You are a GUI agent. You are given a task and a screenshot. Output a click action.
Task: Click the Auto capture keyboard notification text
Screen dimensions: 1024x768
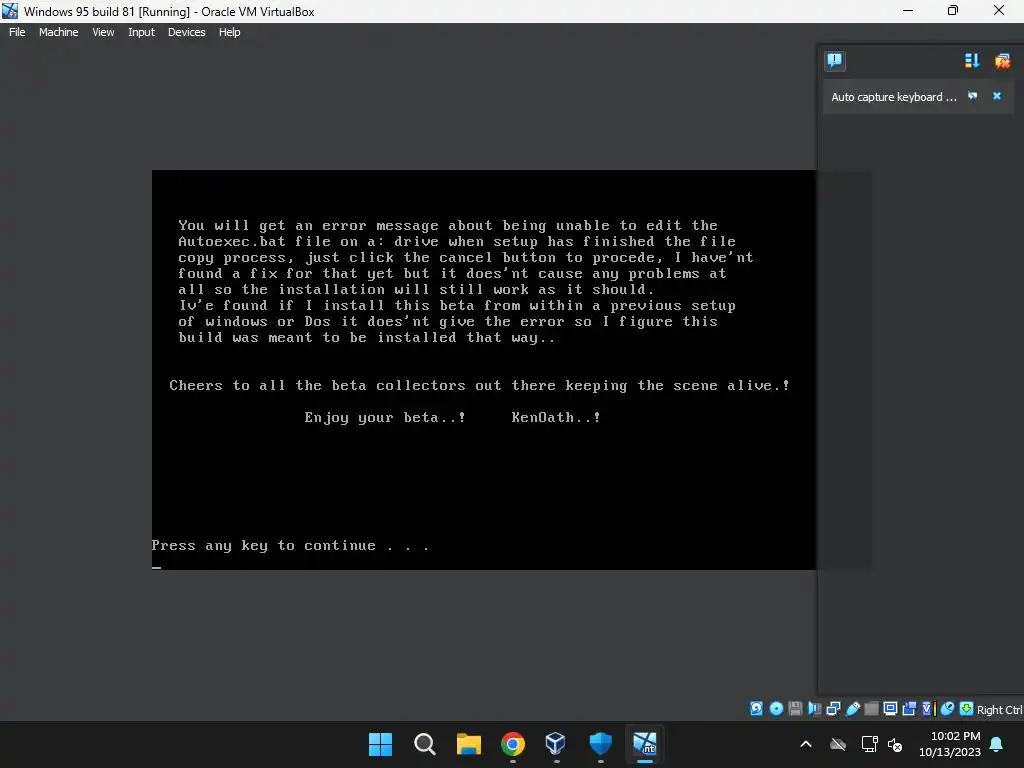[893, 97]
